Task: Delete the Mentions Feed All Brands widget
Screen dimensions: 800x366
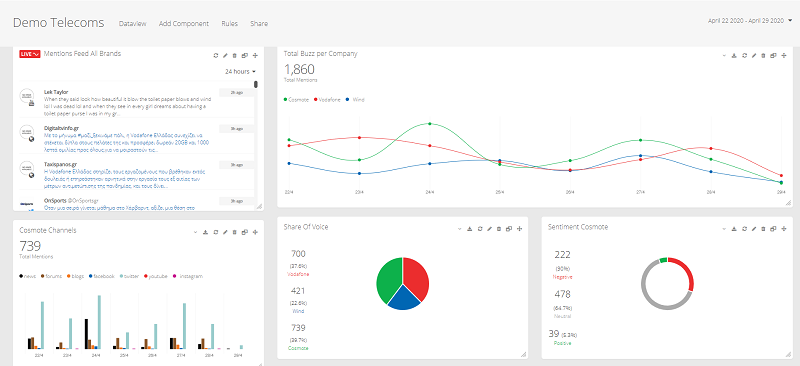Action: point(235,55)
